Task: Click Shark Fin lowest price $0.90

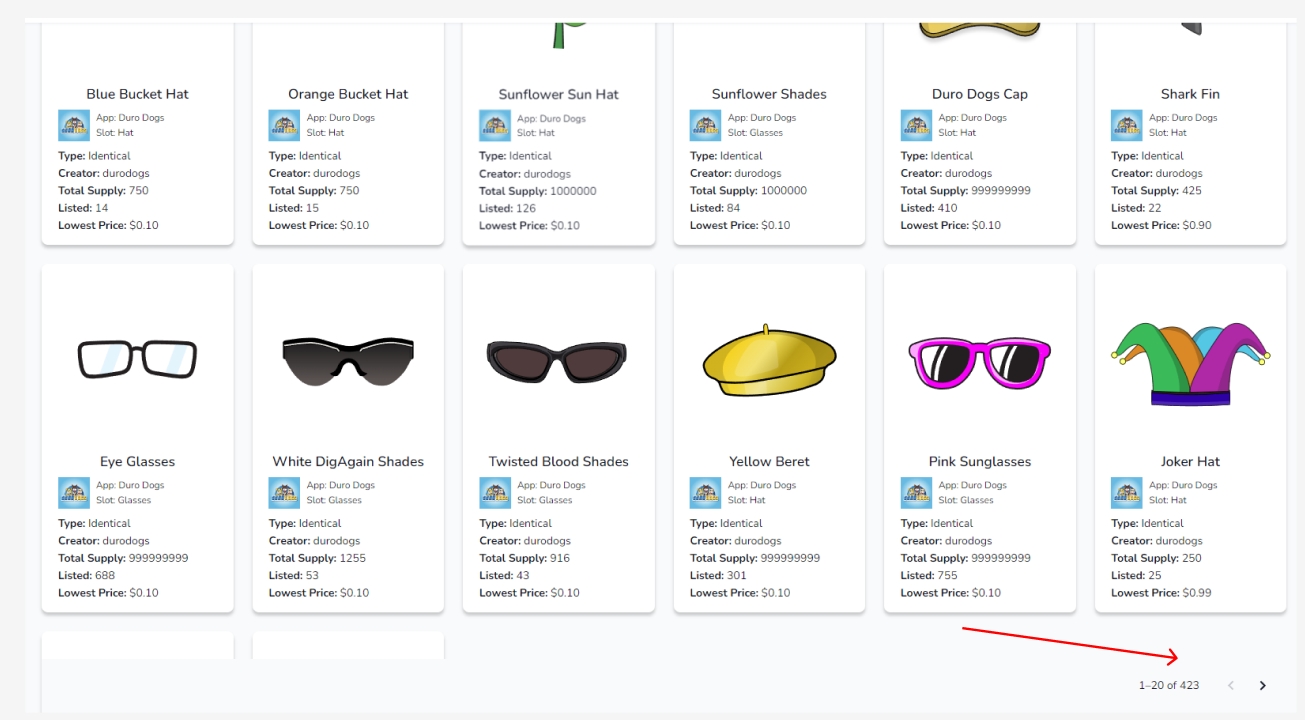Action: pyautogui.click(x=1161, y=225)
